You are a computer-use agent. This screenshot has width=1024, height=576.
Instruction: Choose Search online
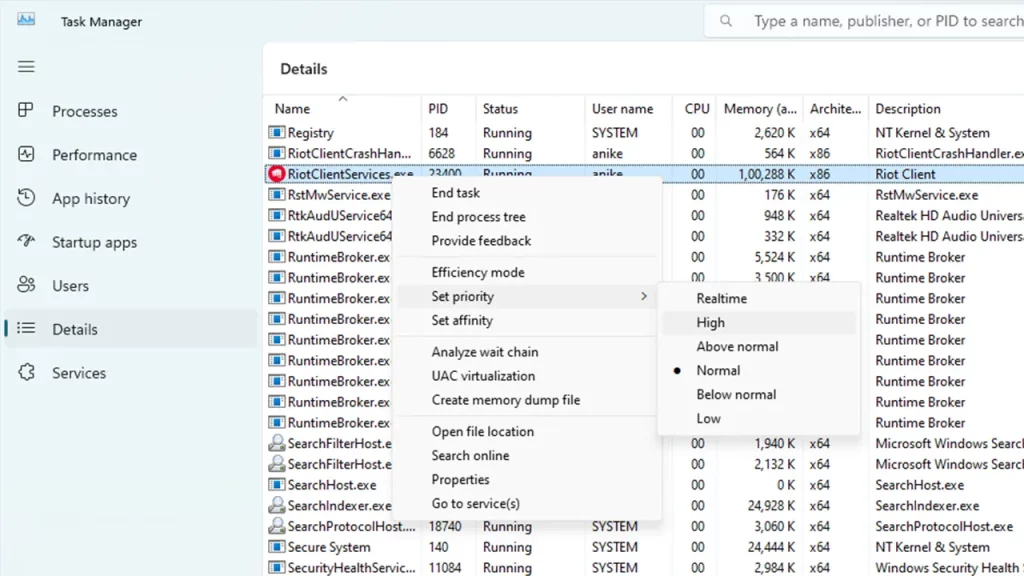click(526, 456)
